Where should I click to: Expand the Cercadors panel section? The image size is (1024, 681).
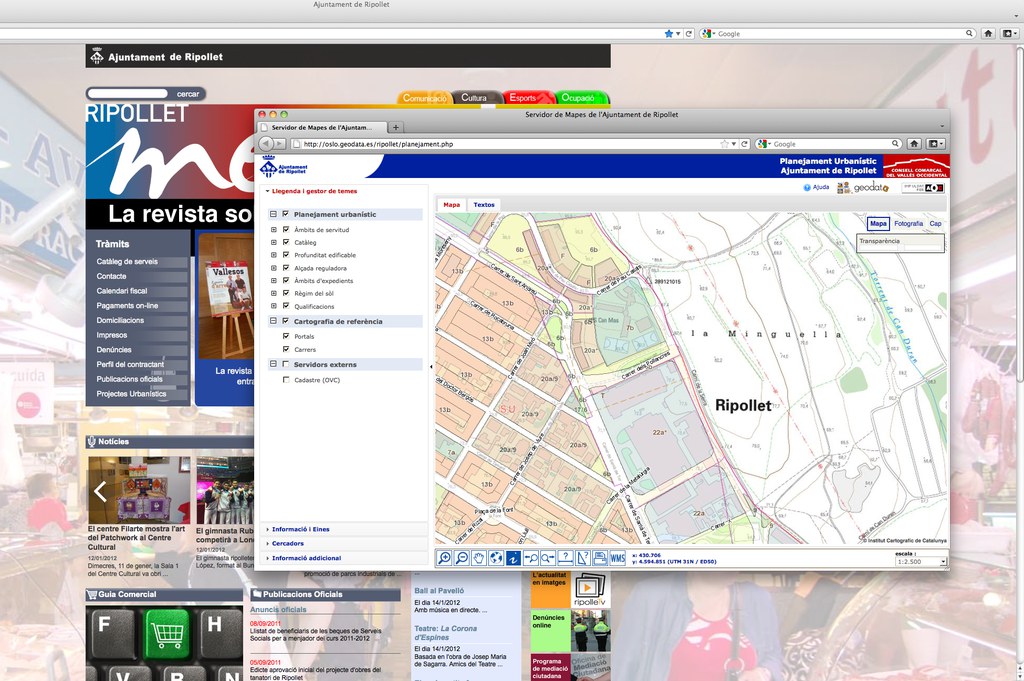(x=288, y=544)
